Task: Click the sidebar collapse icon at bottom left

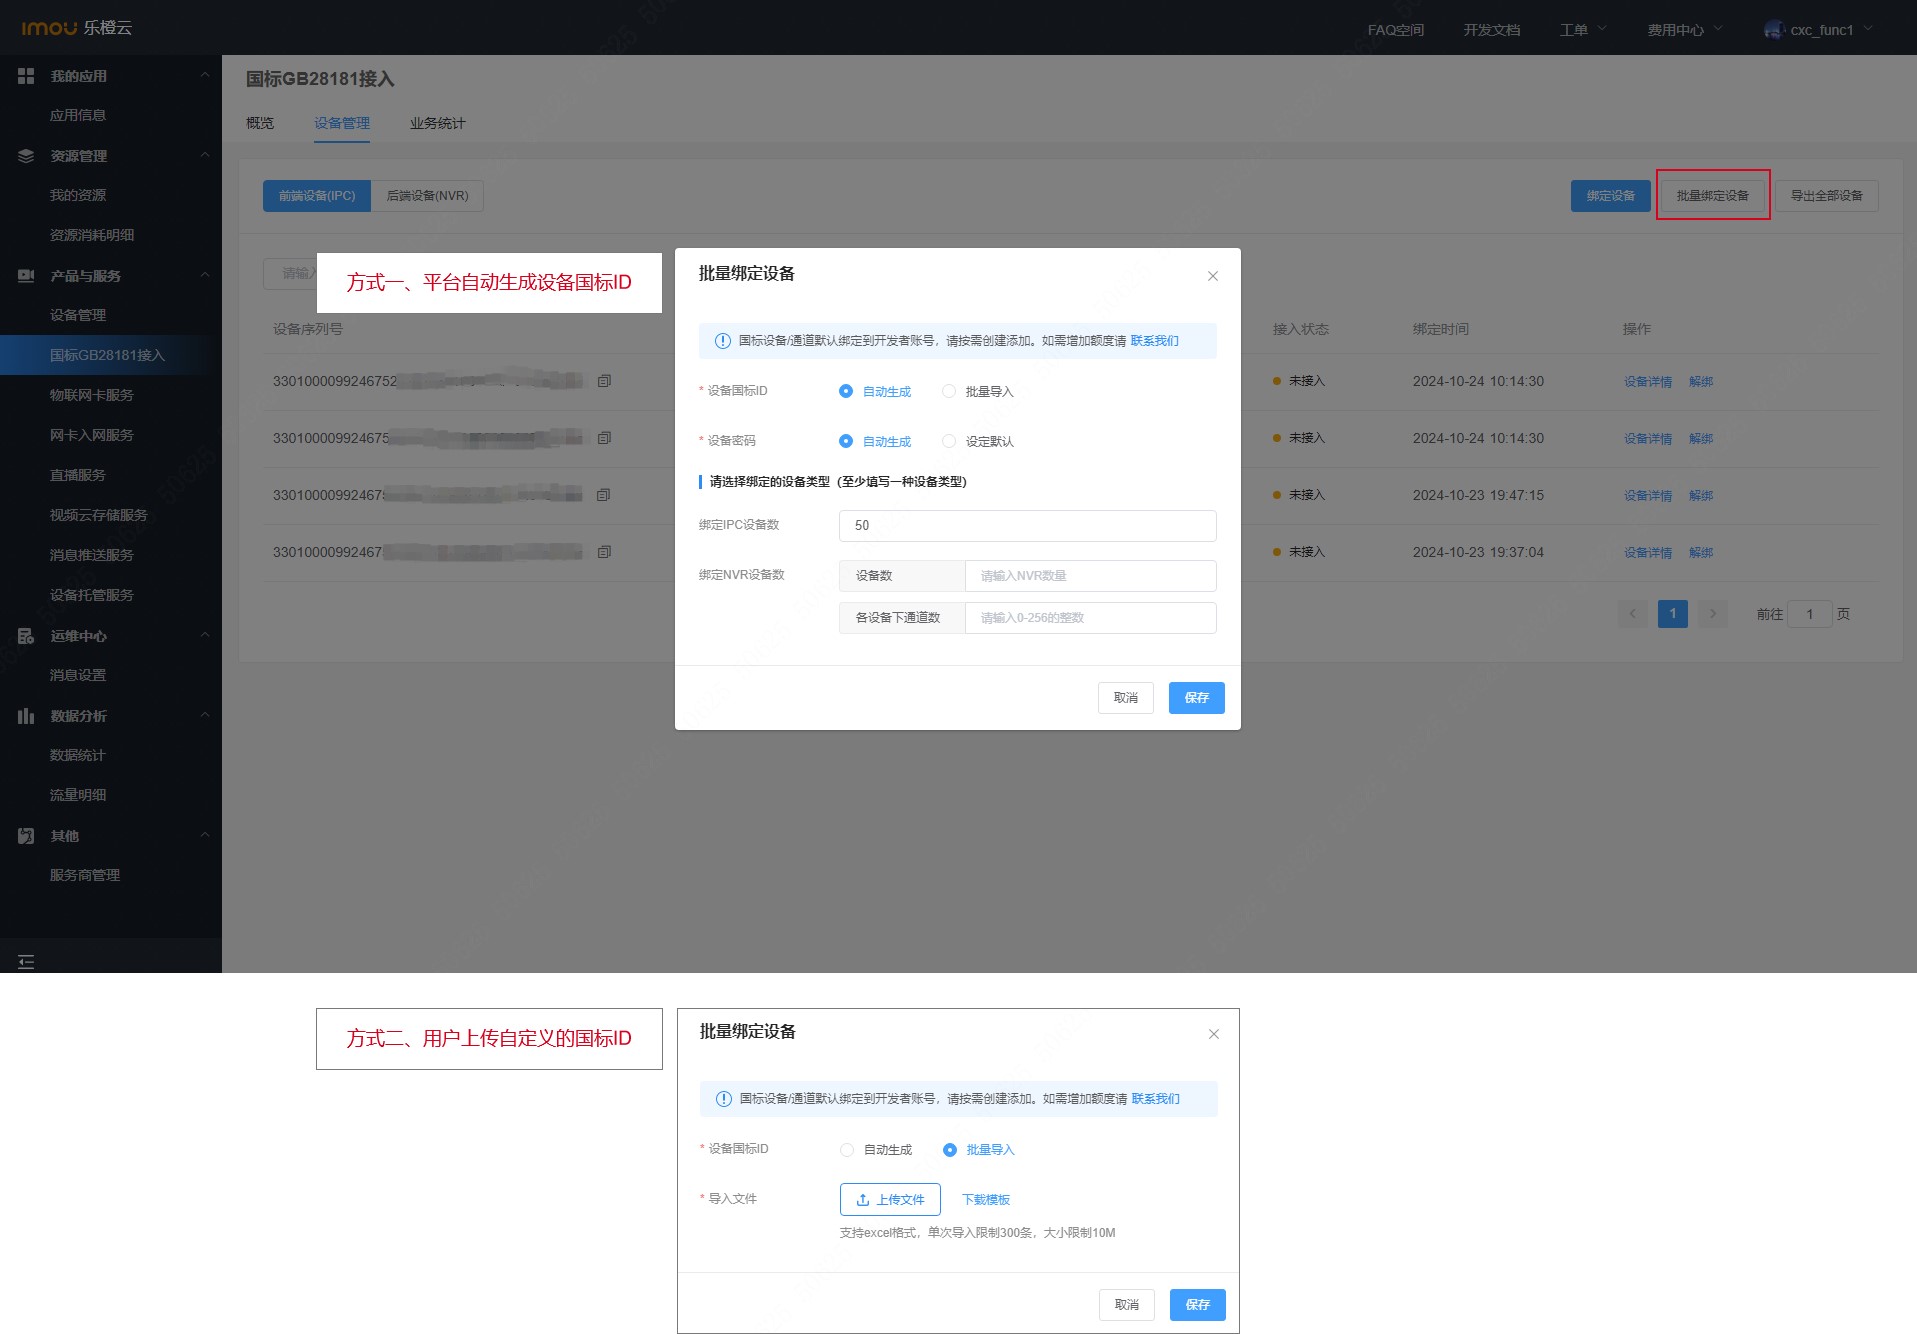Action: click(x=26, y=961)
